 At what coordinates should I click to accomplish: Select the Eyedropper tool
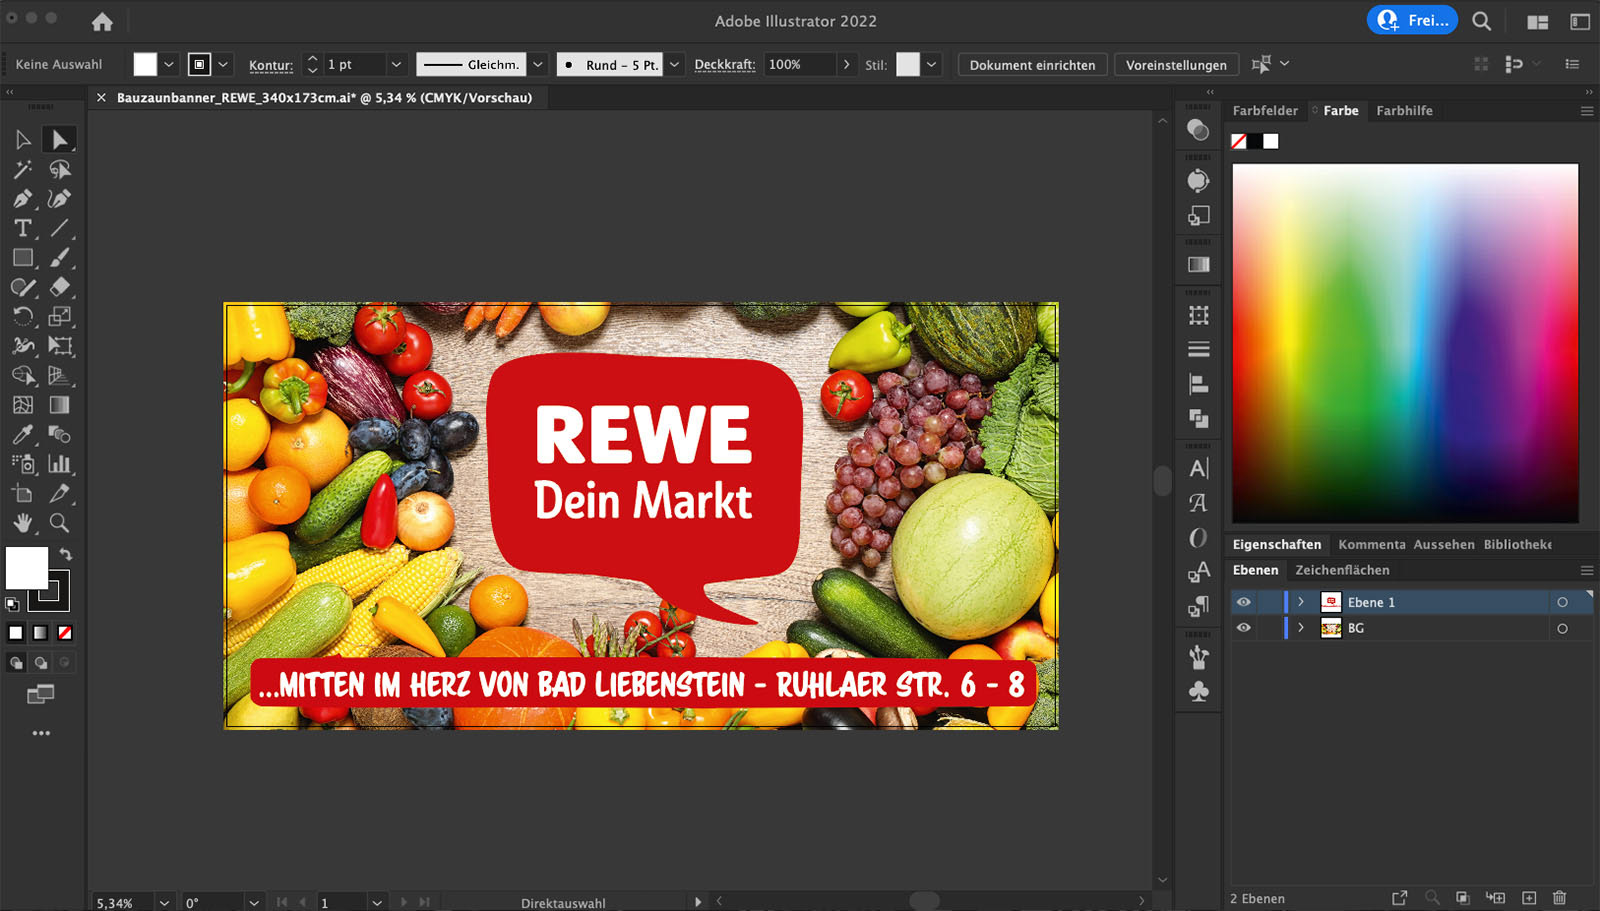[x=23, y=434]
